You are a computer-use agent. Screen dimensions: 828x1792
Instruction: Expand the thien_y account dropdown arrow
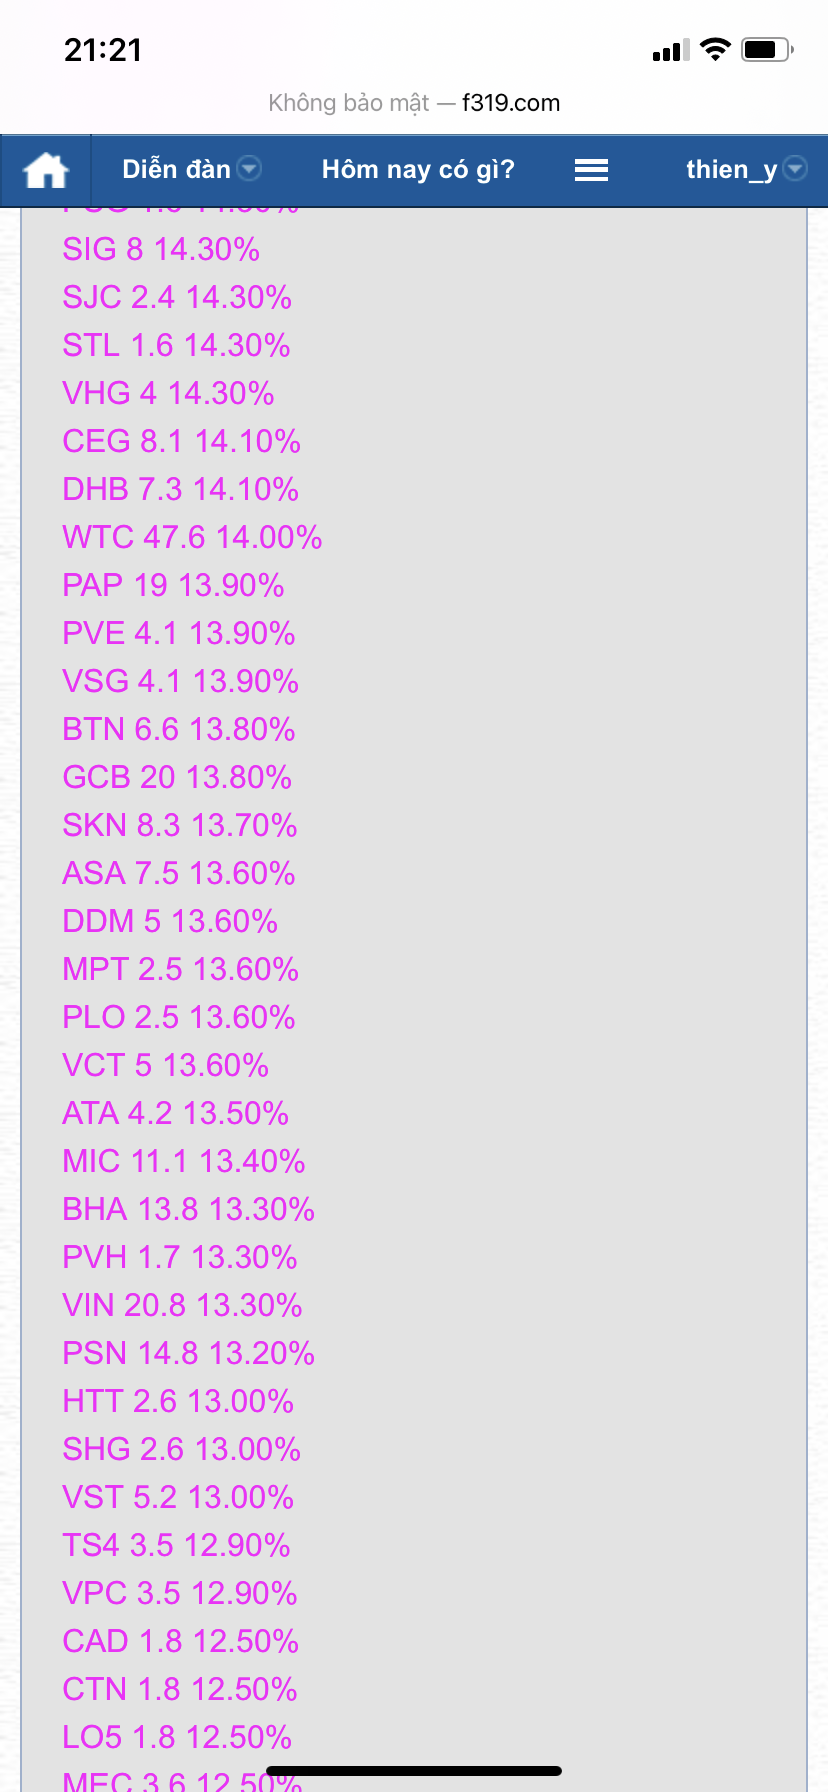click(795, 169)
